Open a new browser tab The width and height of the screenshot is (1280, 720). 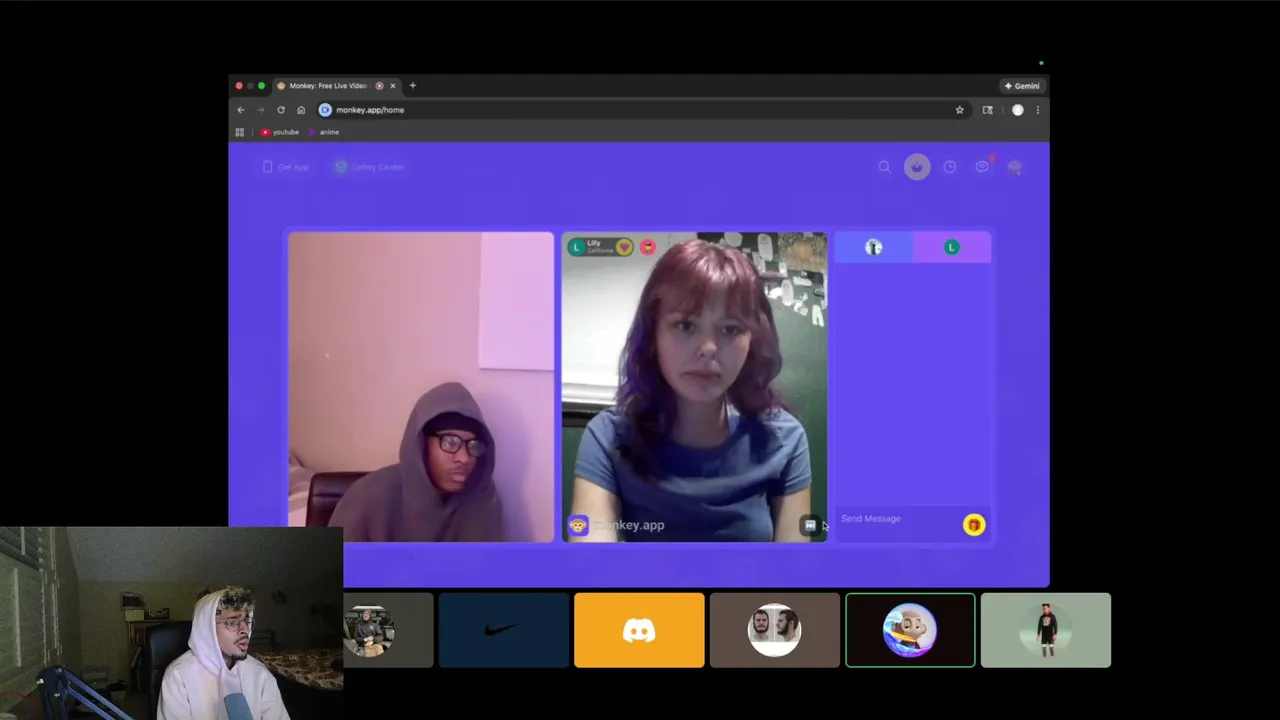click(412, 86)
